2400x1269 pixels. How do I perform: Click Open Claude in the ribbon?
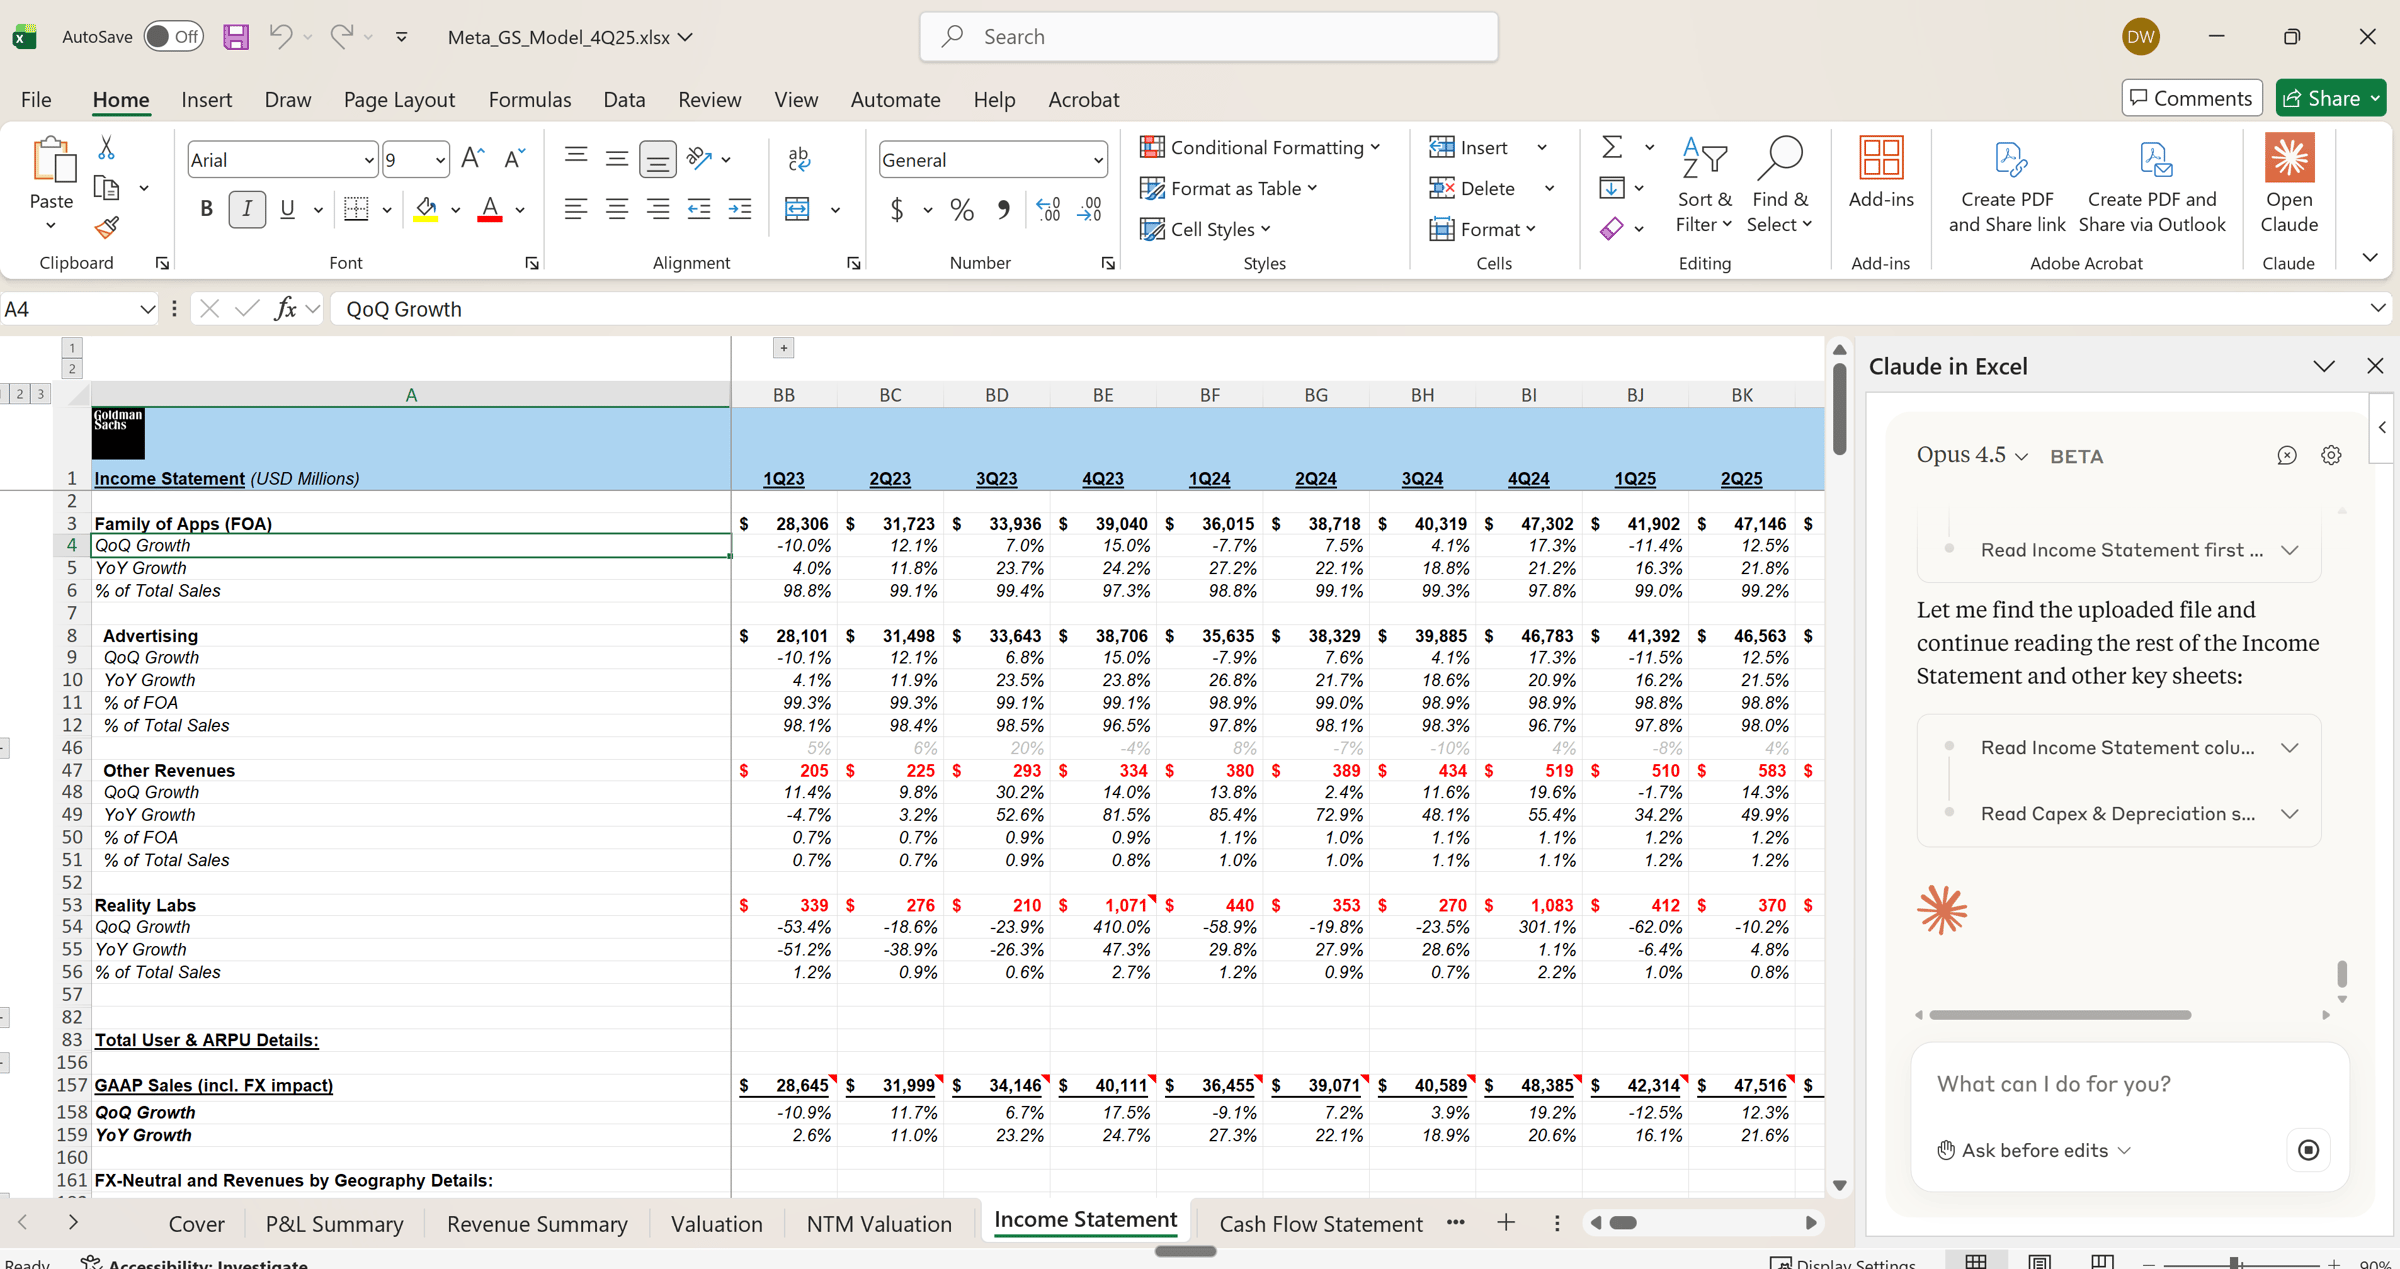(x=2289, y=185)
